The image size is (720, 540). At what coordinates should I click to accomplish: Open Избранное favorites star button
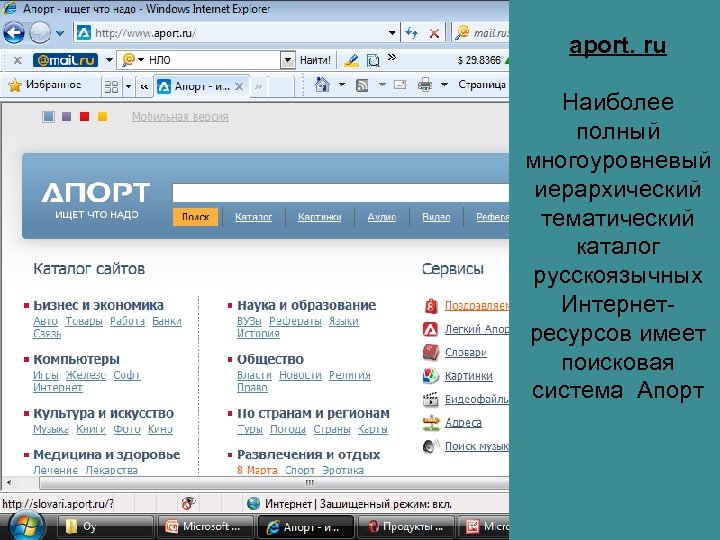pyautogui.click(x=45, y=85)
